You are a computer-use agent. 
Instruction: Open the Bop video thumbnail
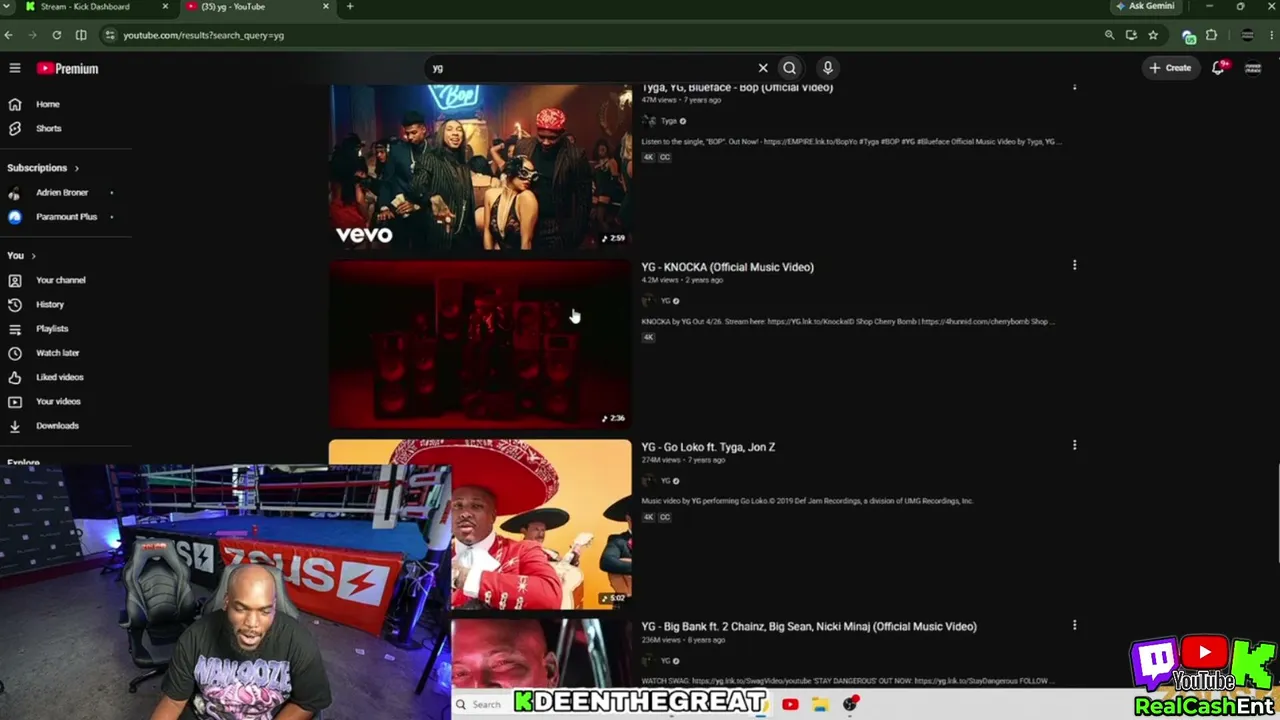coord(480,167)
